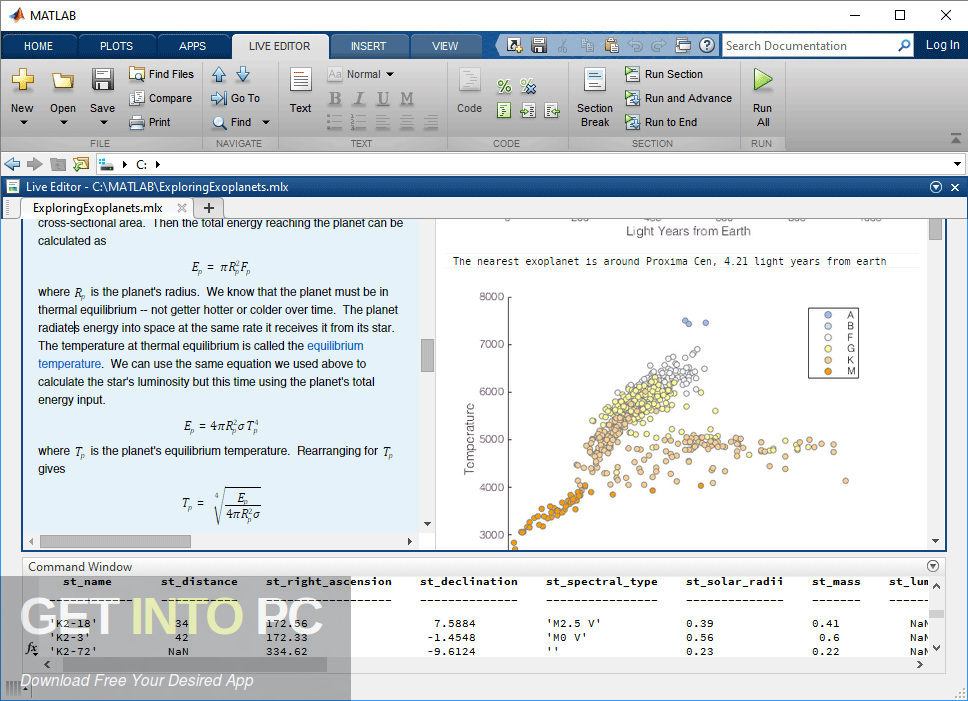Open the address bar path dropdown

[x=957, y=164]
